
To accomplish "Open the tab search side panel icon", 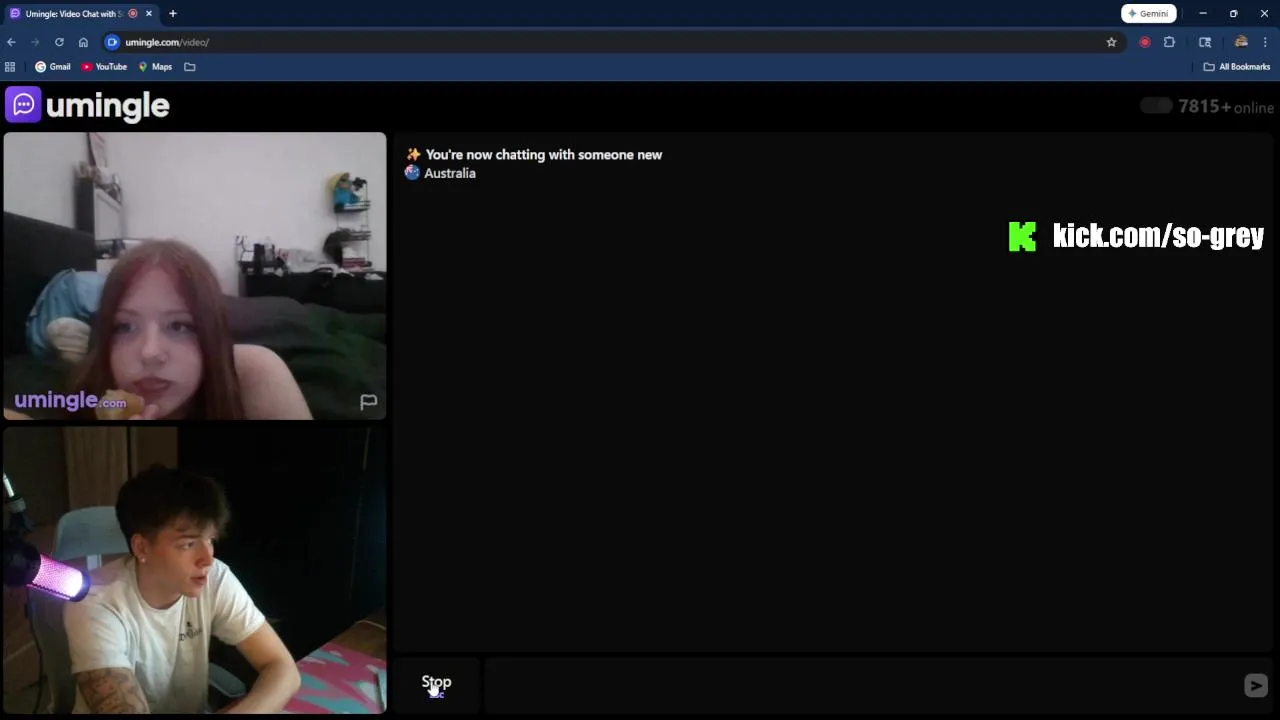I will (x=1205, y=42).
